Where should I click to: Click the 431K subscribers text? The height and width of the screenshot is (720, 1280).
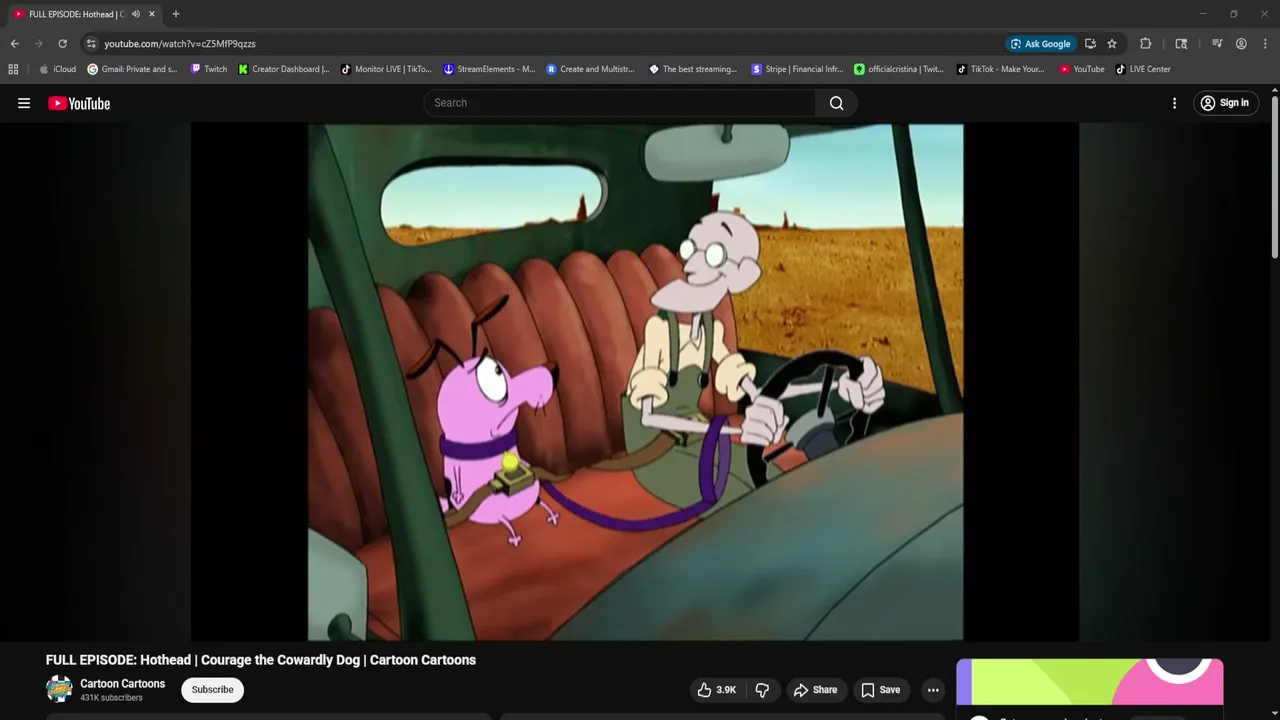point(111,698)
